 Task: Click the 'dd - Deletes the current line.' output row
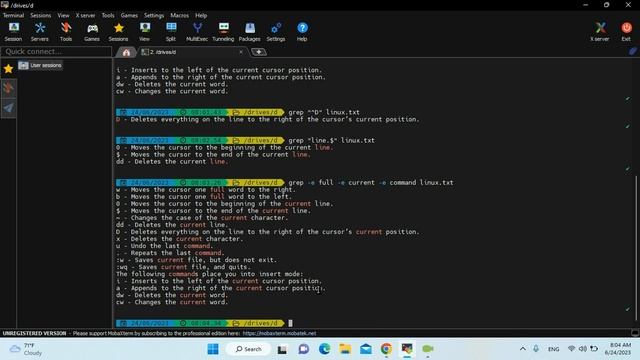pyautogui.click(x=171, y=225)
